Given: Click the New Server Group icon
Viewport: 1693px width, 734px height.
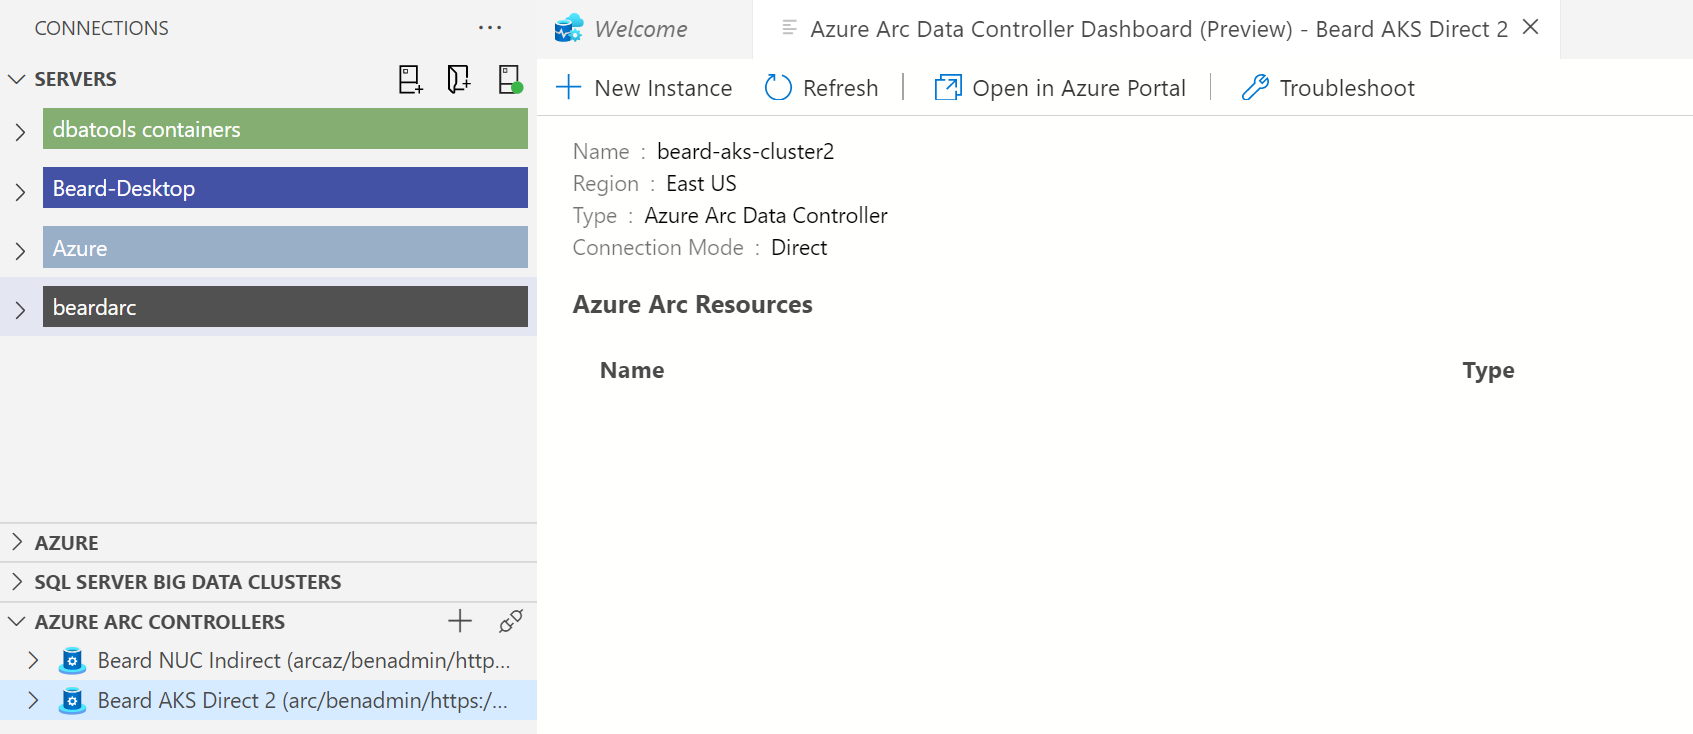Looking at the screenshot, I should [459, 79].
